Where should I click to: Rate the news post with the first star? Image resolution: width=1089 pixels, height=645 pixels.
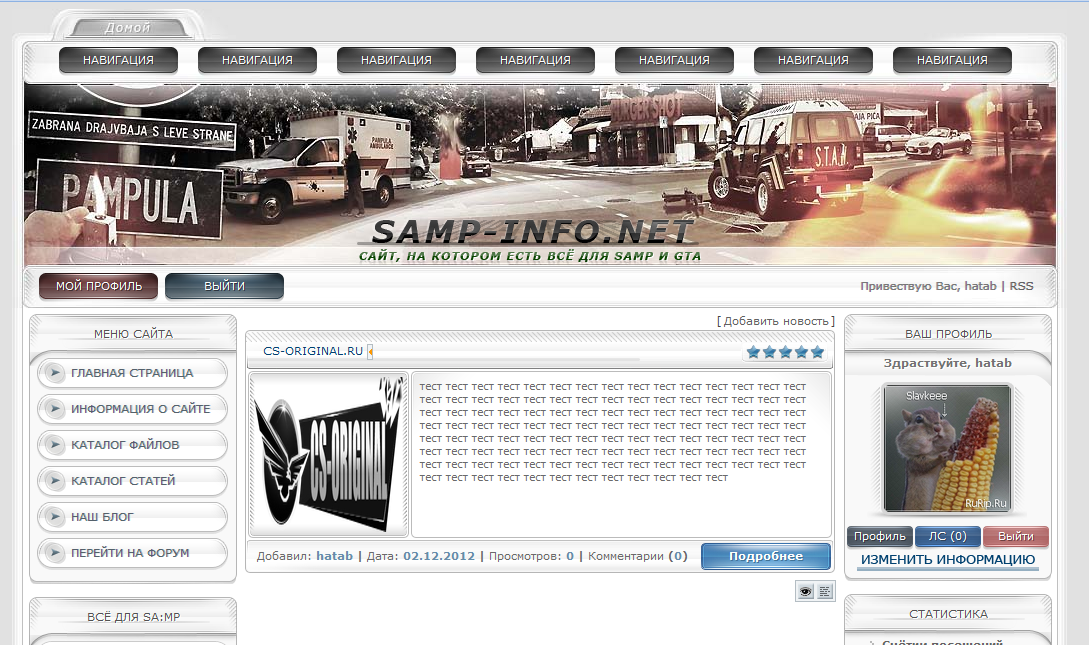(754, 352)
